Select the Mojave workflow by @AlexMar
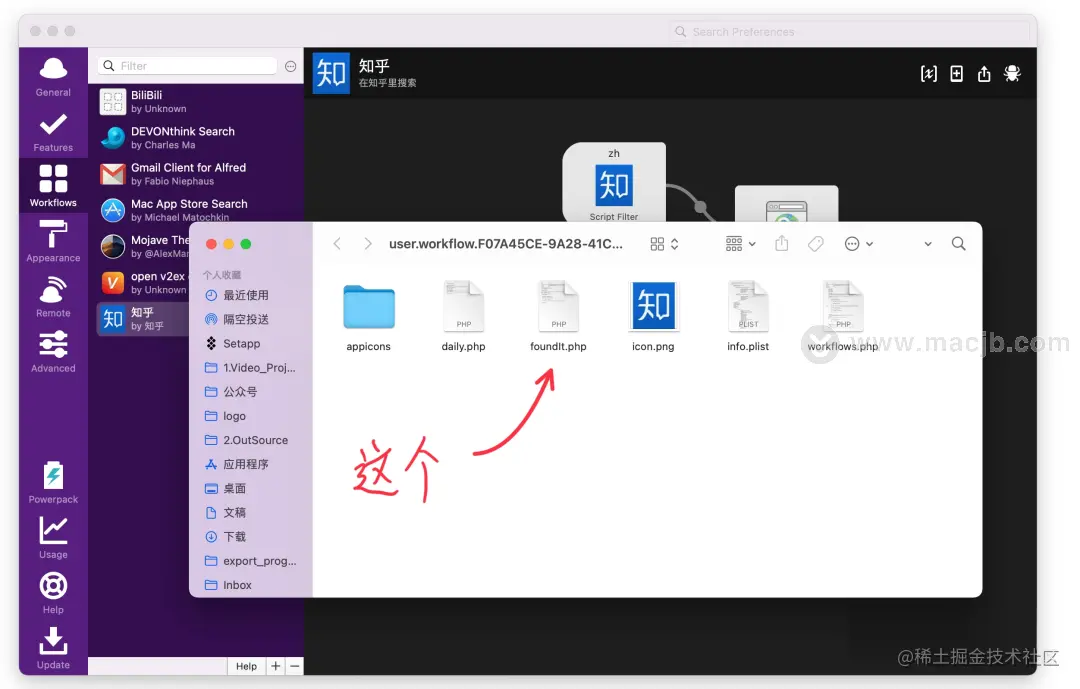The height and width of the screenshot is (689, 1080). point(143,247)
